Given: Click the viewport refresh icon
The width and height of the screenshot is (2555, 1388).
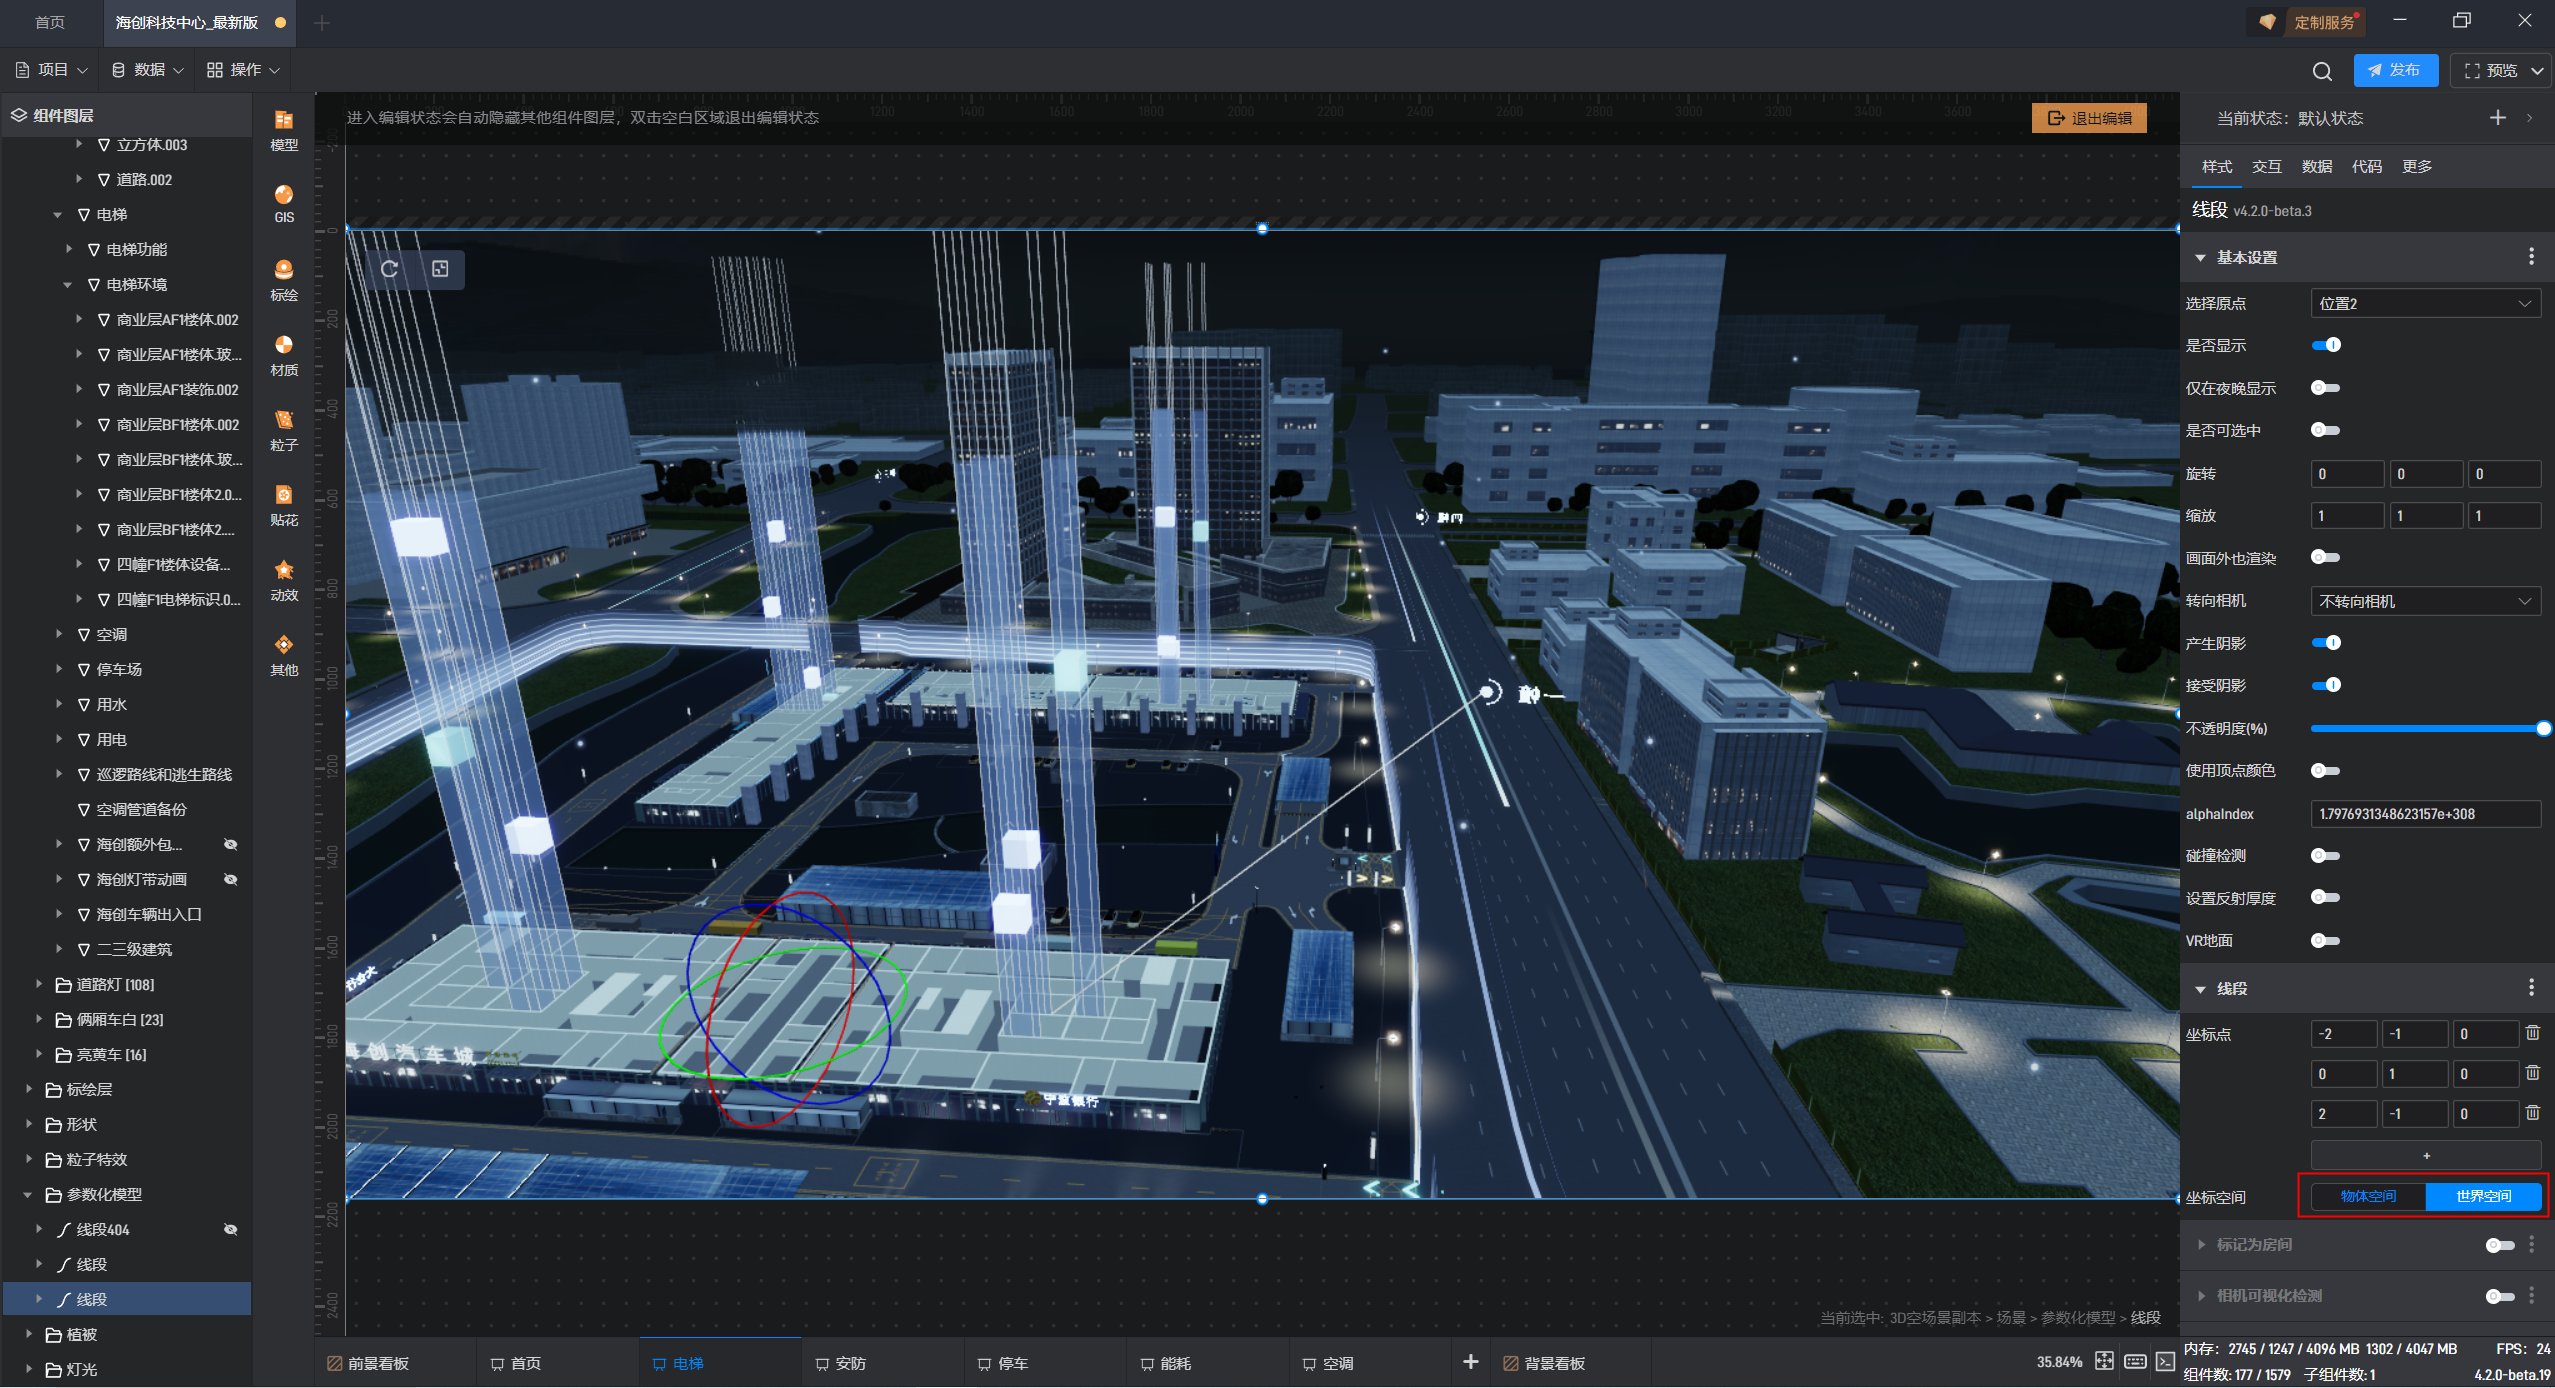Looking at the screenshot, I should coord(390,269).
